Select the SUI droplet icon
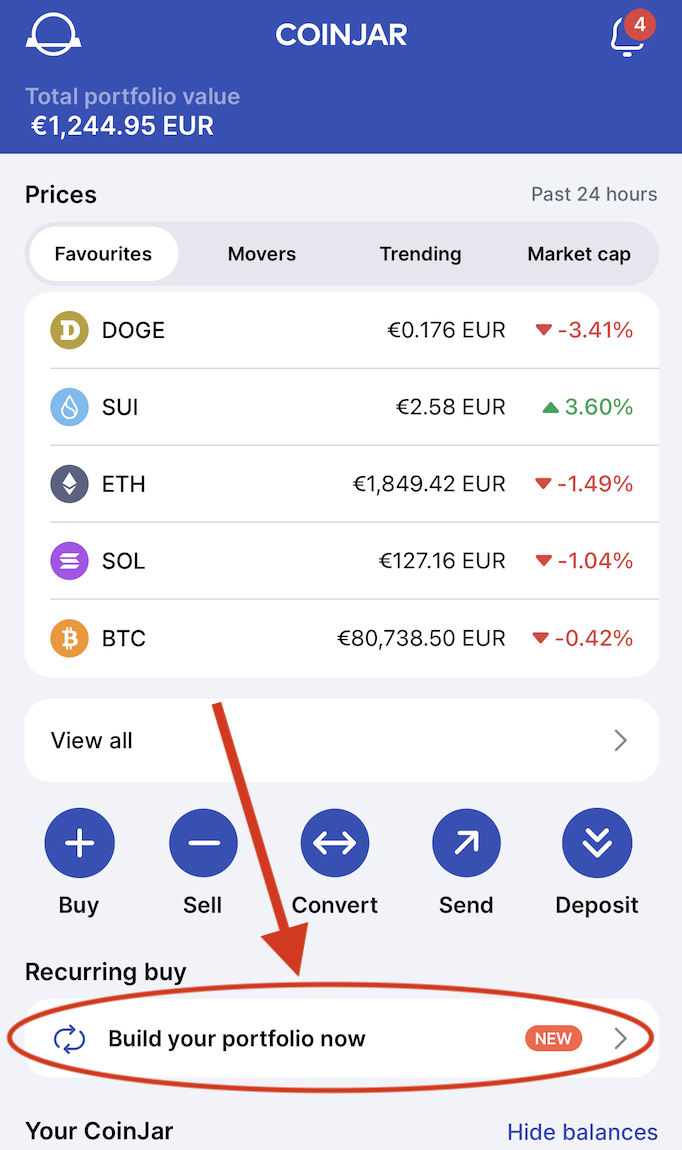Viewport: 682px width, 1150px height. 70,407
